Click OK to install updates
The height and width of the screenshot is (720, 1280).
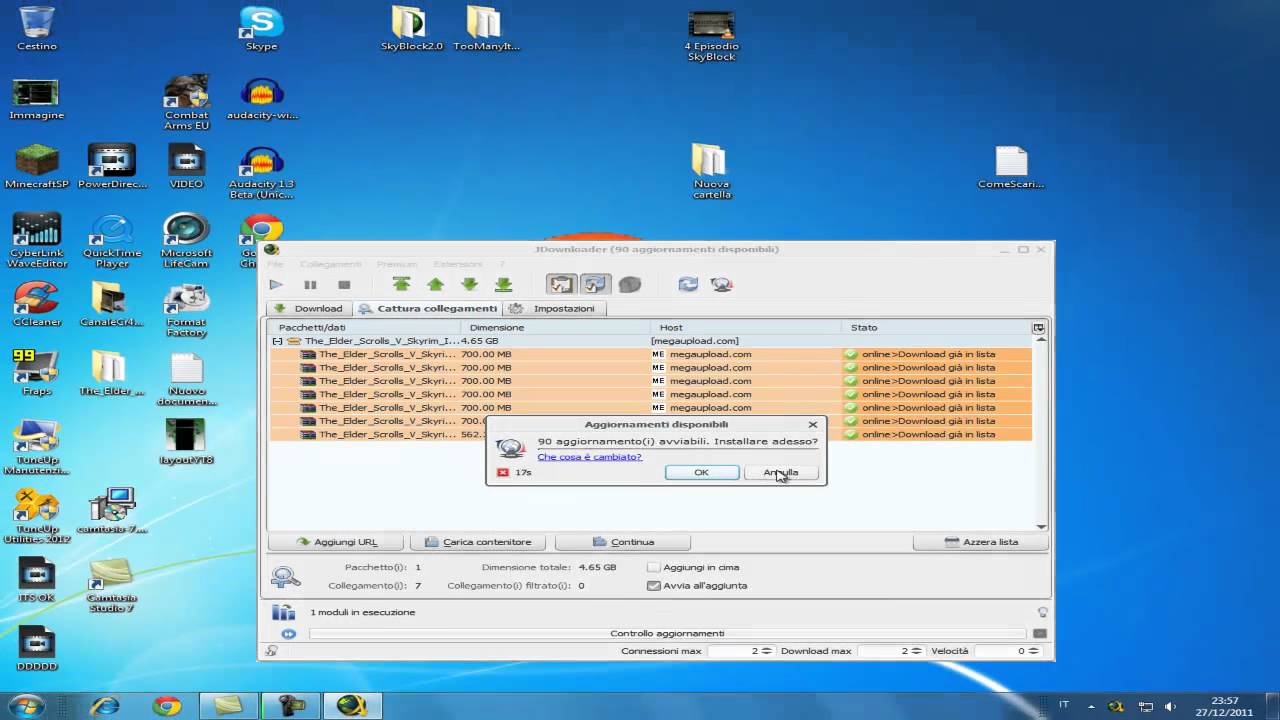pyautogui.click(x=702, y=472)
